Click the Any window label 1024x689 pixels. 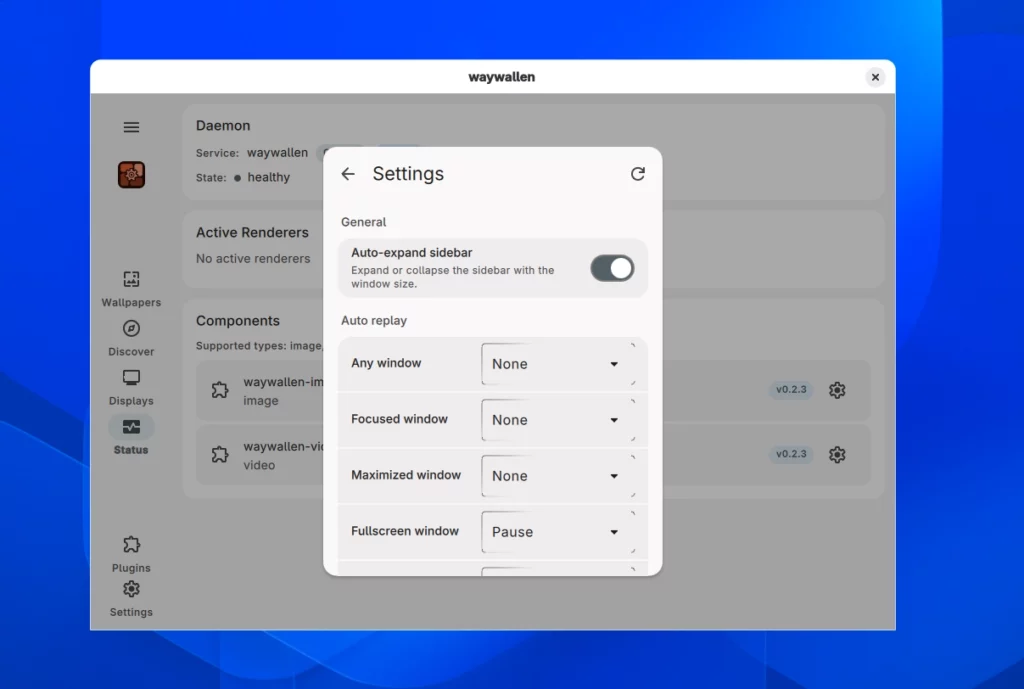[386, 363]
